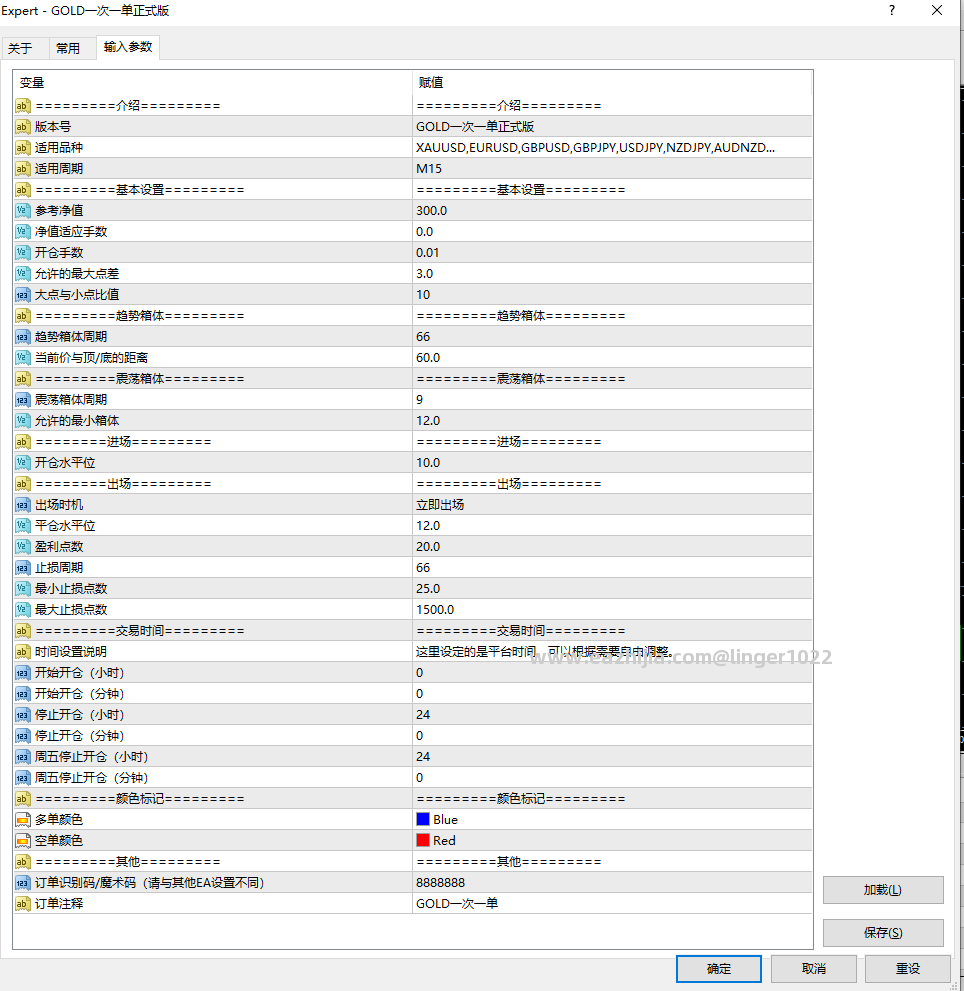The width and height of the screenshot is (964, 991).
Task: Click the icon beside 允许的最大点差 row
Action: point(23,274)
